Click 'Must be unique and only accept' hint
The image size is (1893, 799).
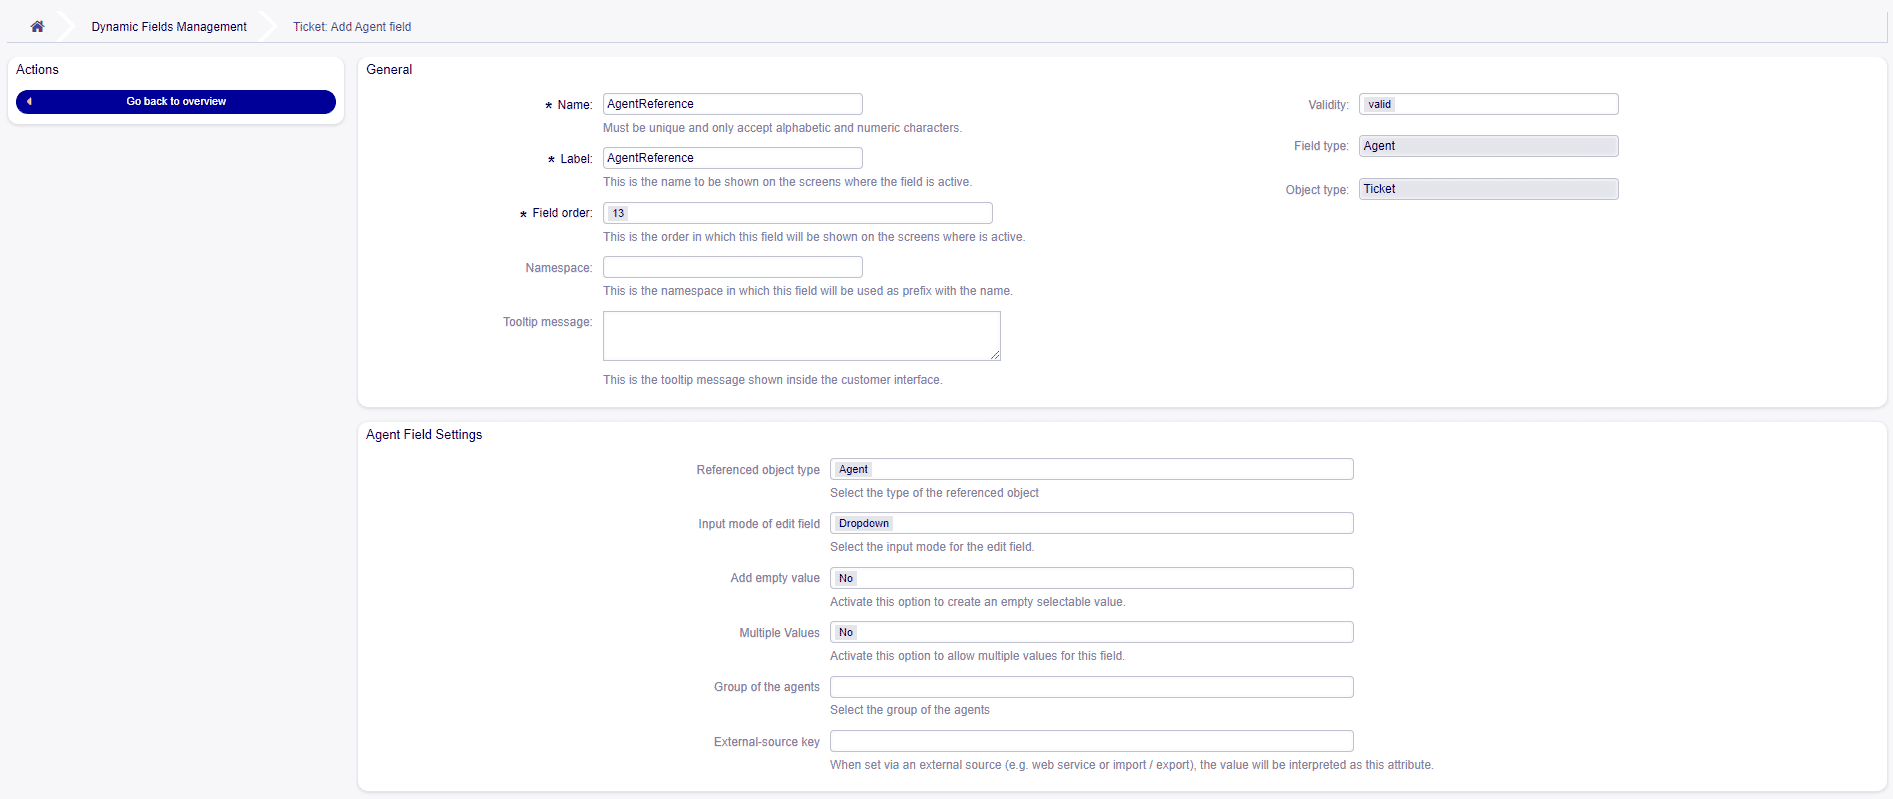click(782, 128)
